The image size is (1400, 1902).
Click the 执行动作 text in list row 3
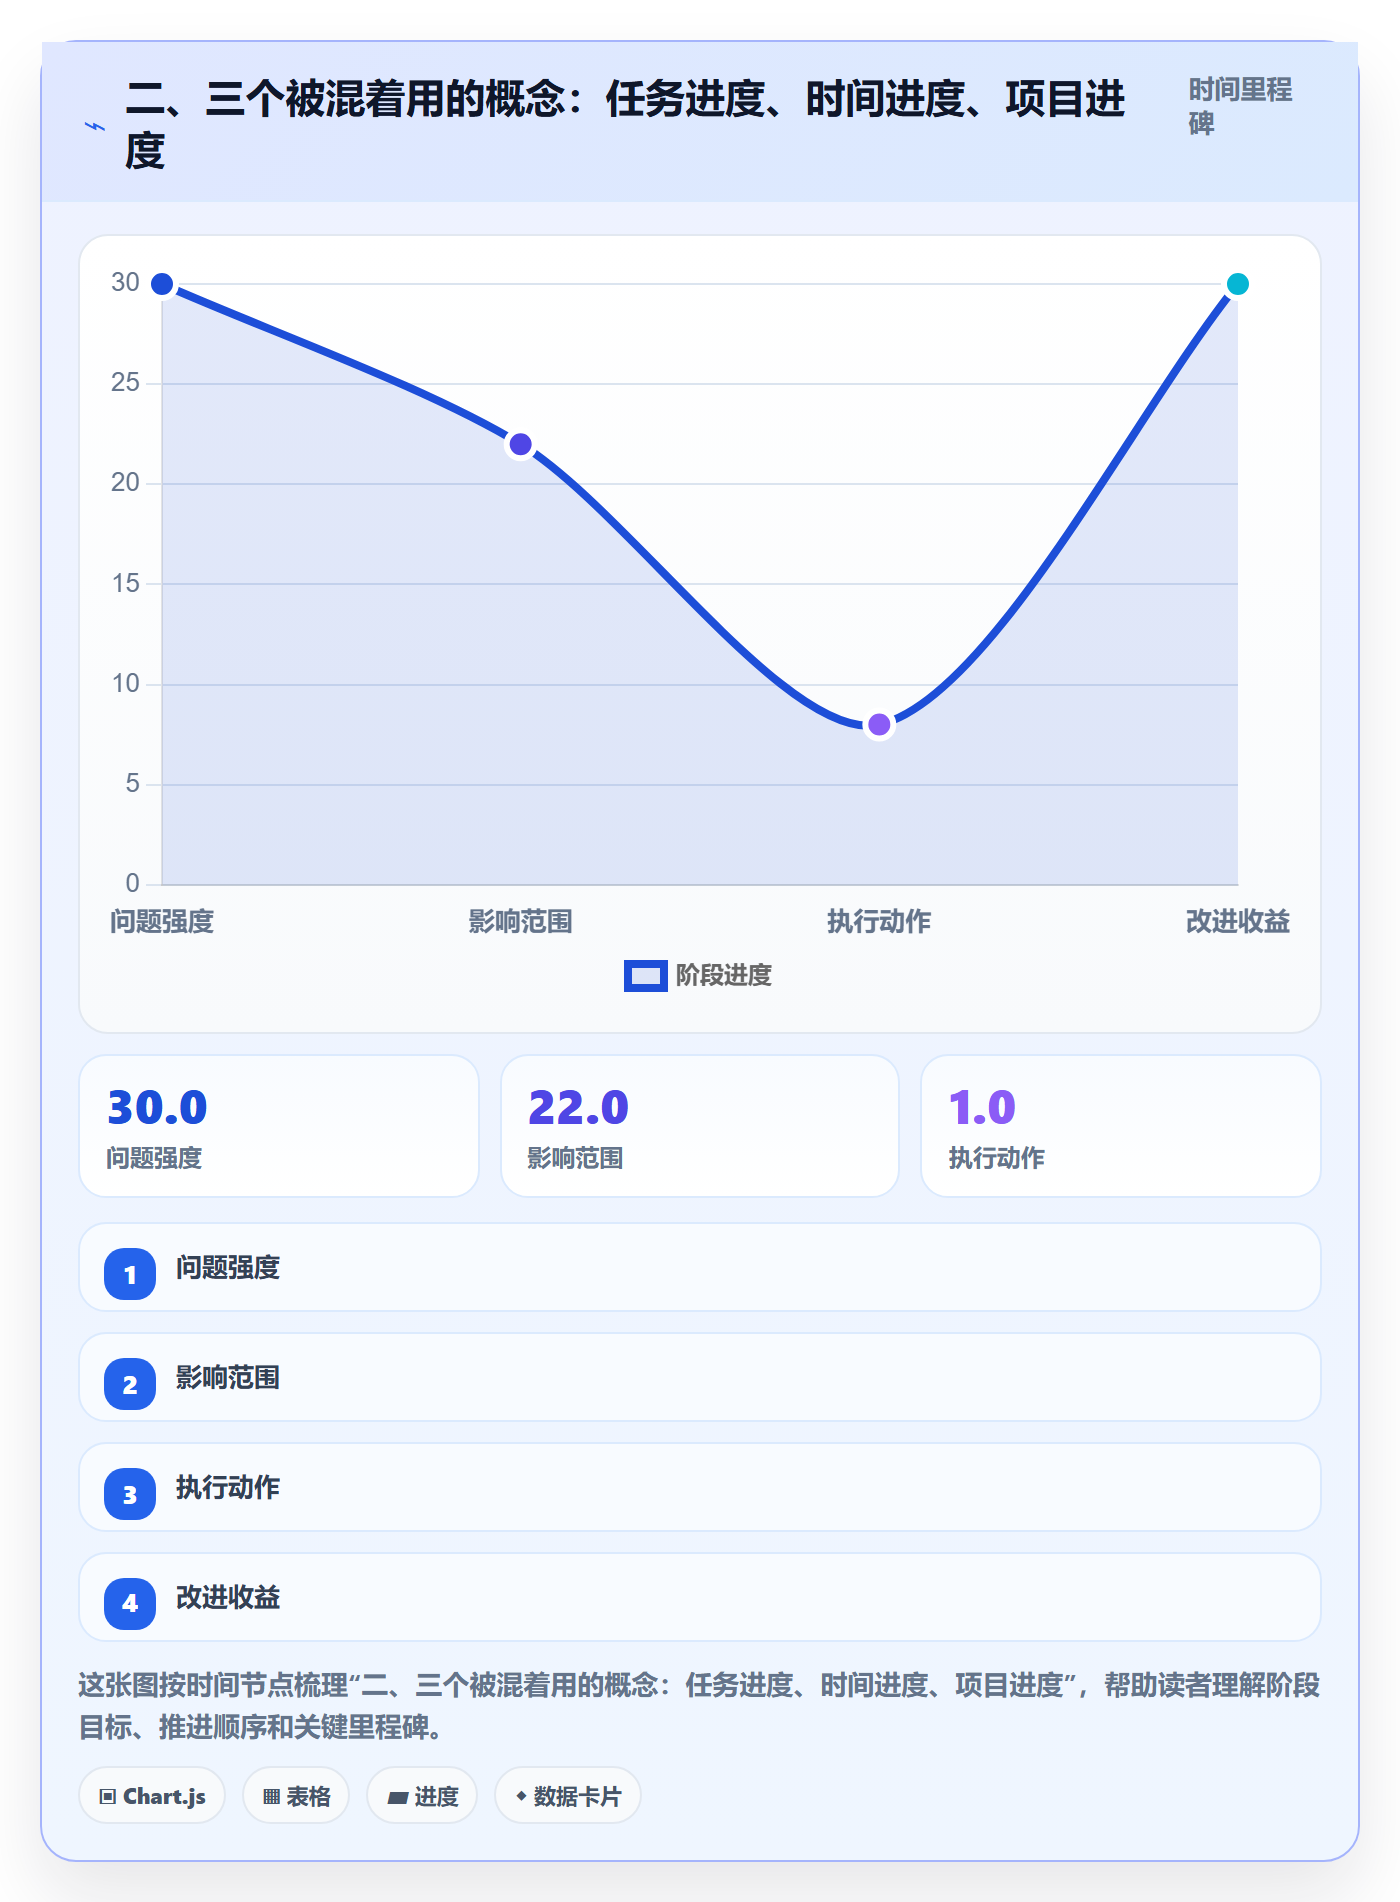(228, 1488)
